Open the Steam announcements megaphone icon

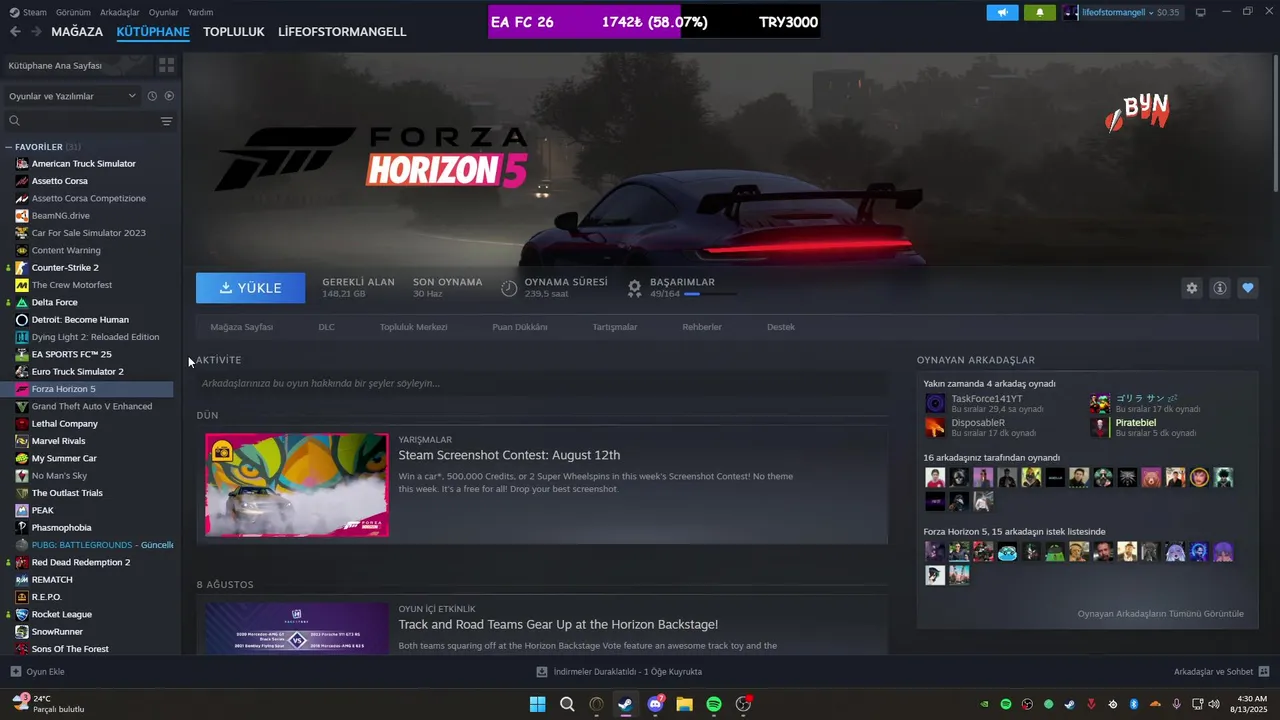coord(1002,12)
